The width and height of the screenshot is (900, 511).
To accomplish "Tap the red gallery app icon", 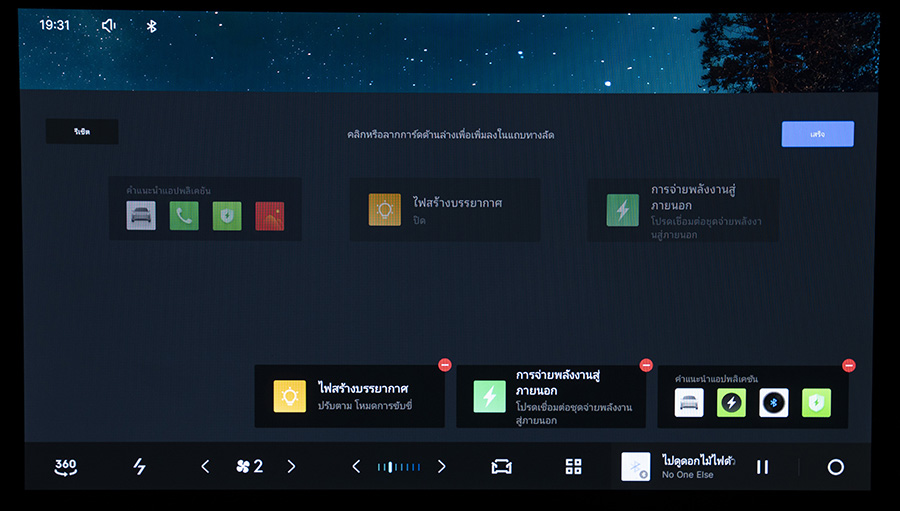I will (269, 216).
